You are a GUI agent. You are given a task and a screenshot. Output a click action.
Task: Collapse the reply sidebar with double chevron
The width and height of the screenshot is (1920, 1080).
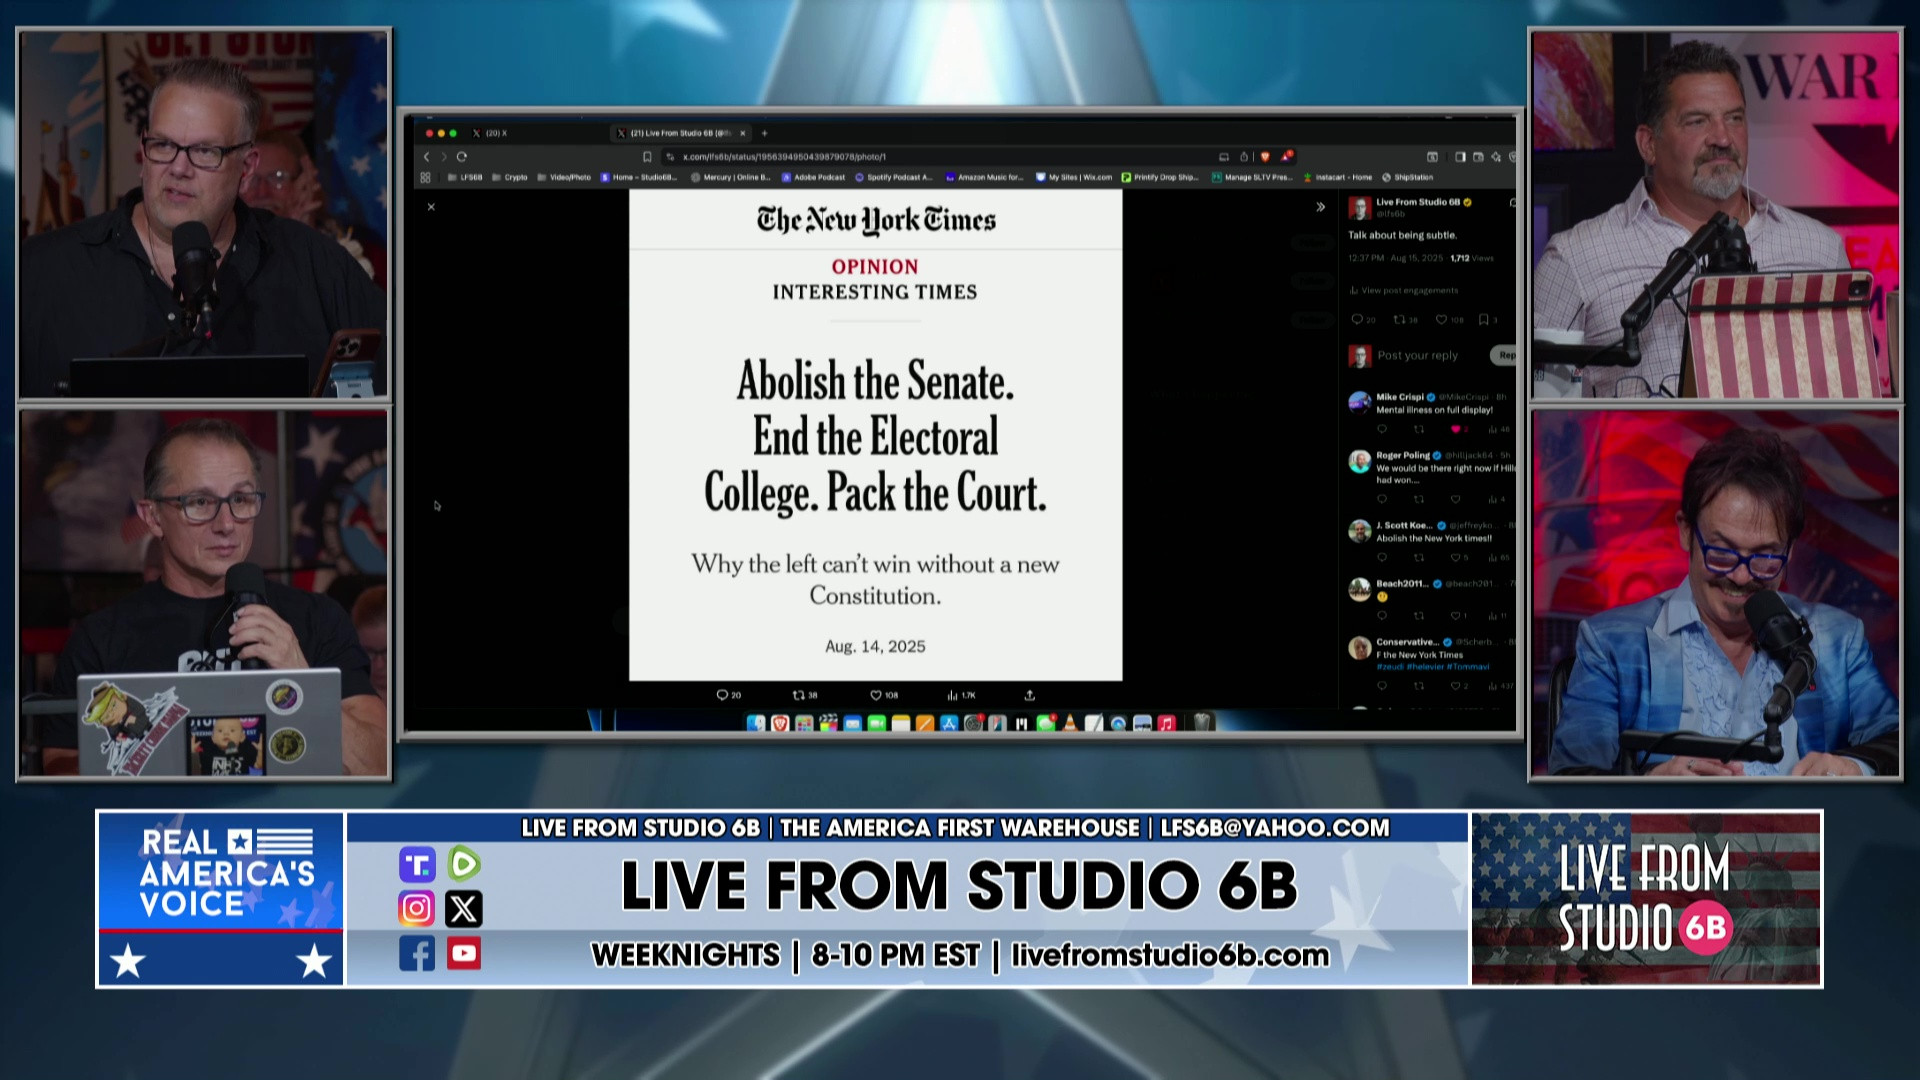[x=1320, y=207]
